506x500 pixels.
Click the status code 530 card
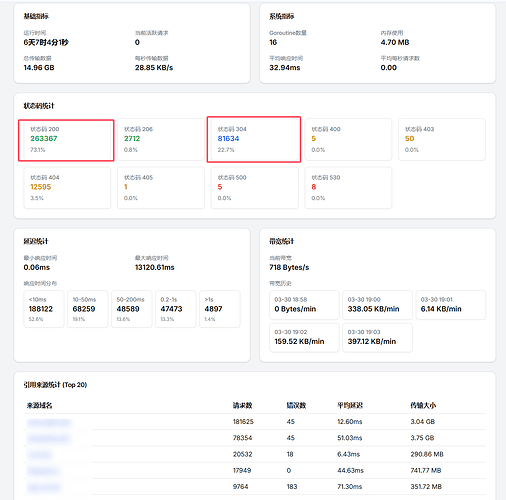click(348, 188)
